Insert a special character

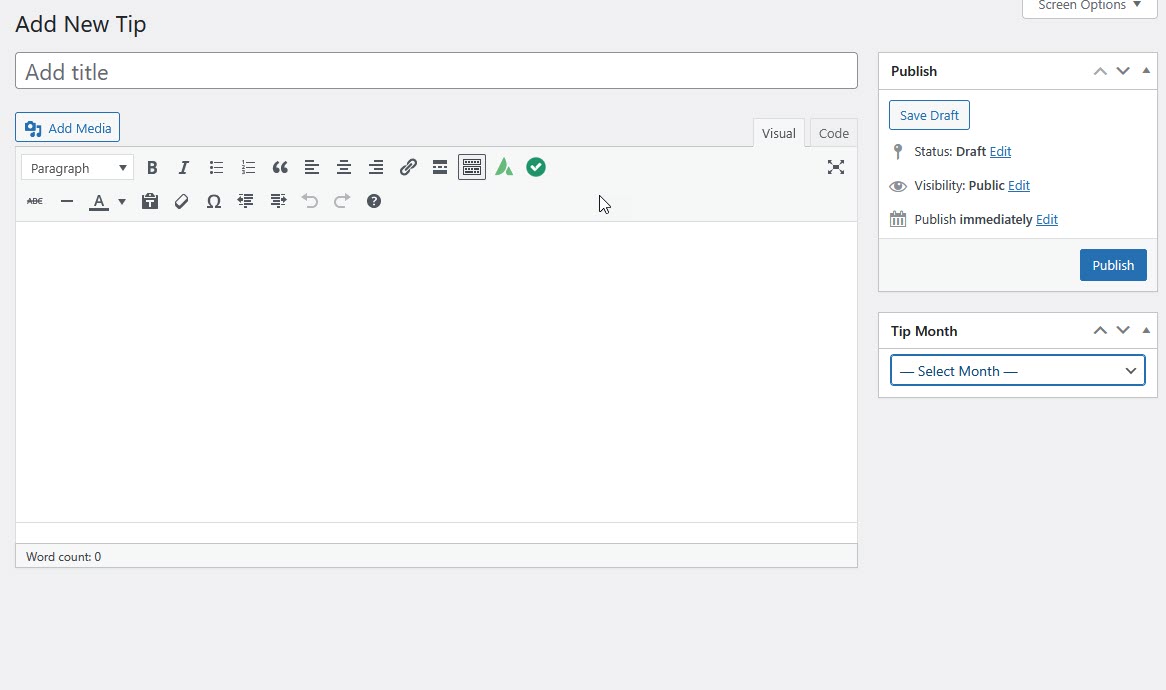[214, 201]
